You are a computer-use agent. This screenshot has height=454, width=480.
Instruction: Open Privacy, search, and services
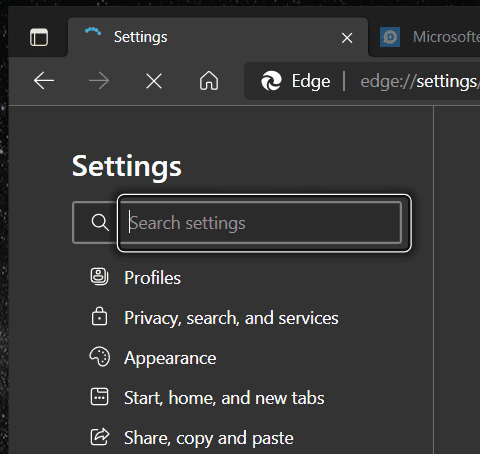(x=231, y=318)
